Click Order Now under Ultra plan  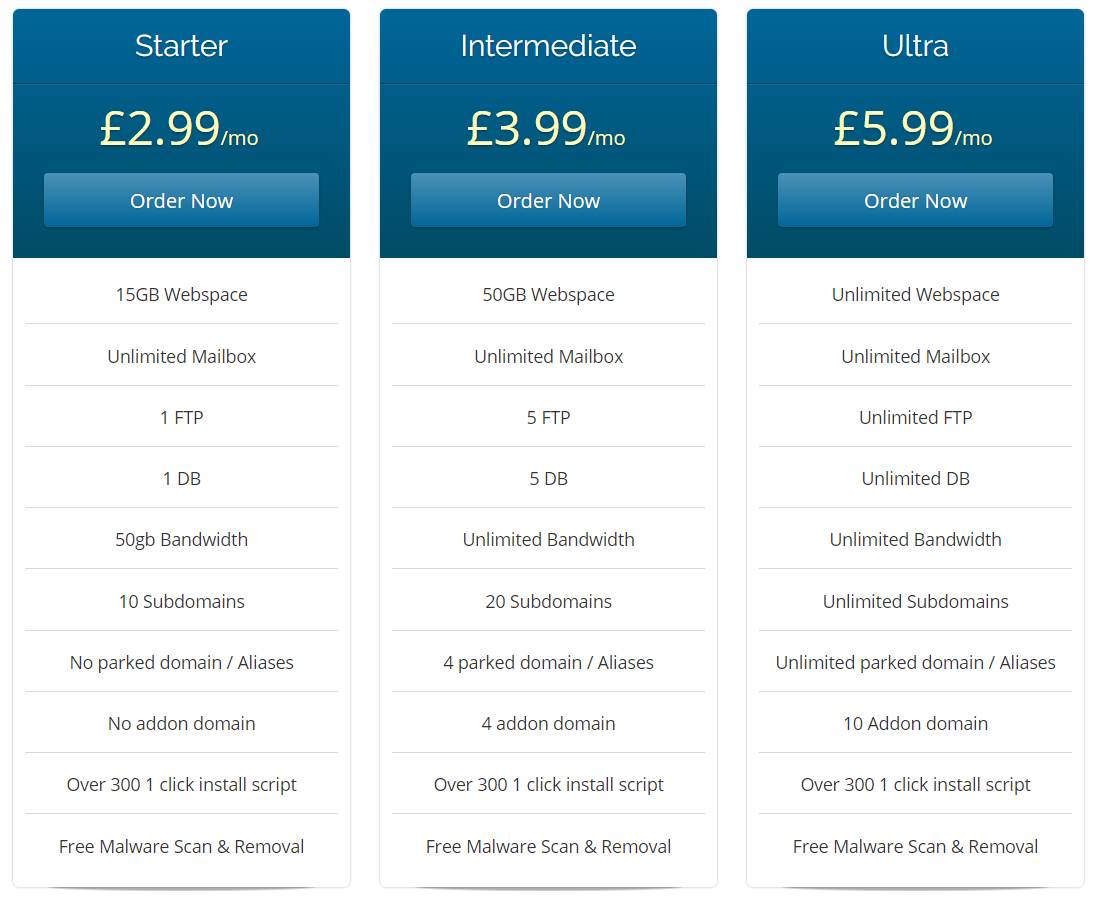[916, 200]
